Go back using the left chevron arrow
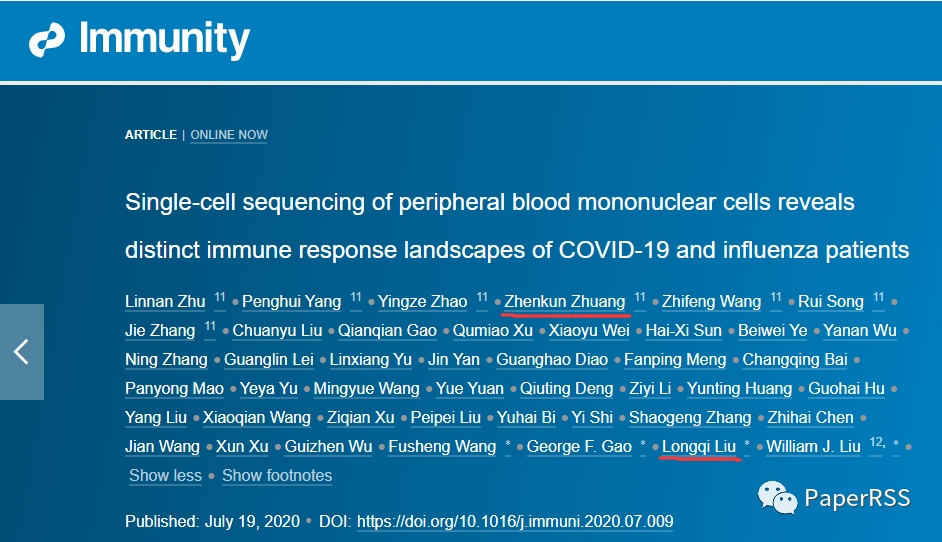 click(22, 352)
